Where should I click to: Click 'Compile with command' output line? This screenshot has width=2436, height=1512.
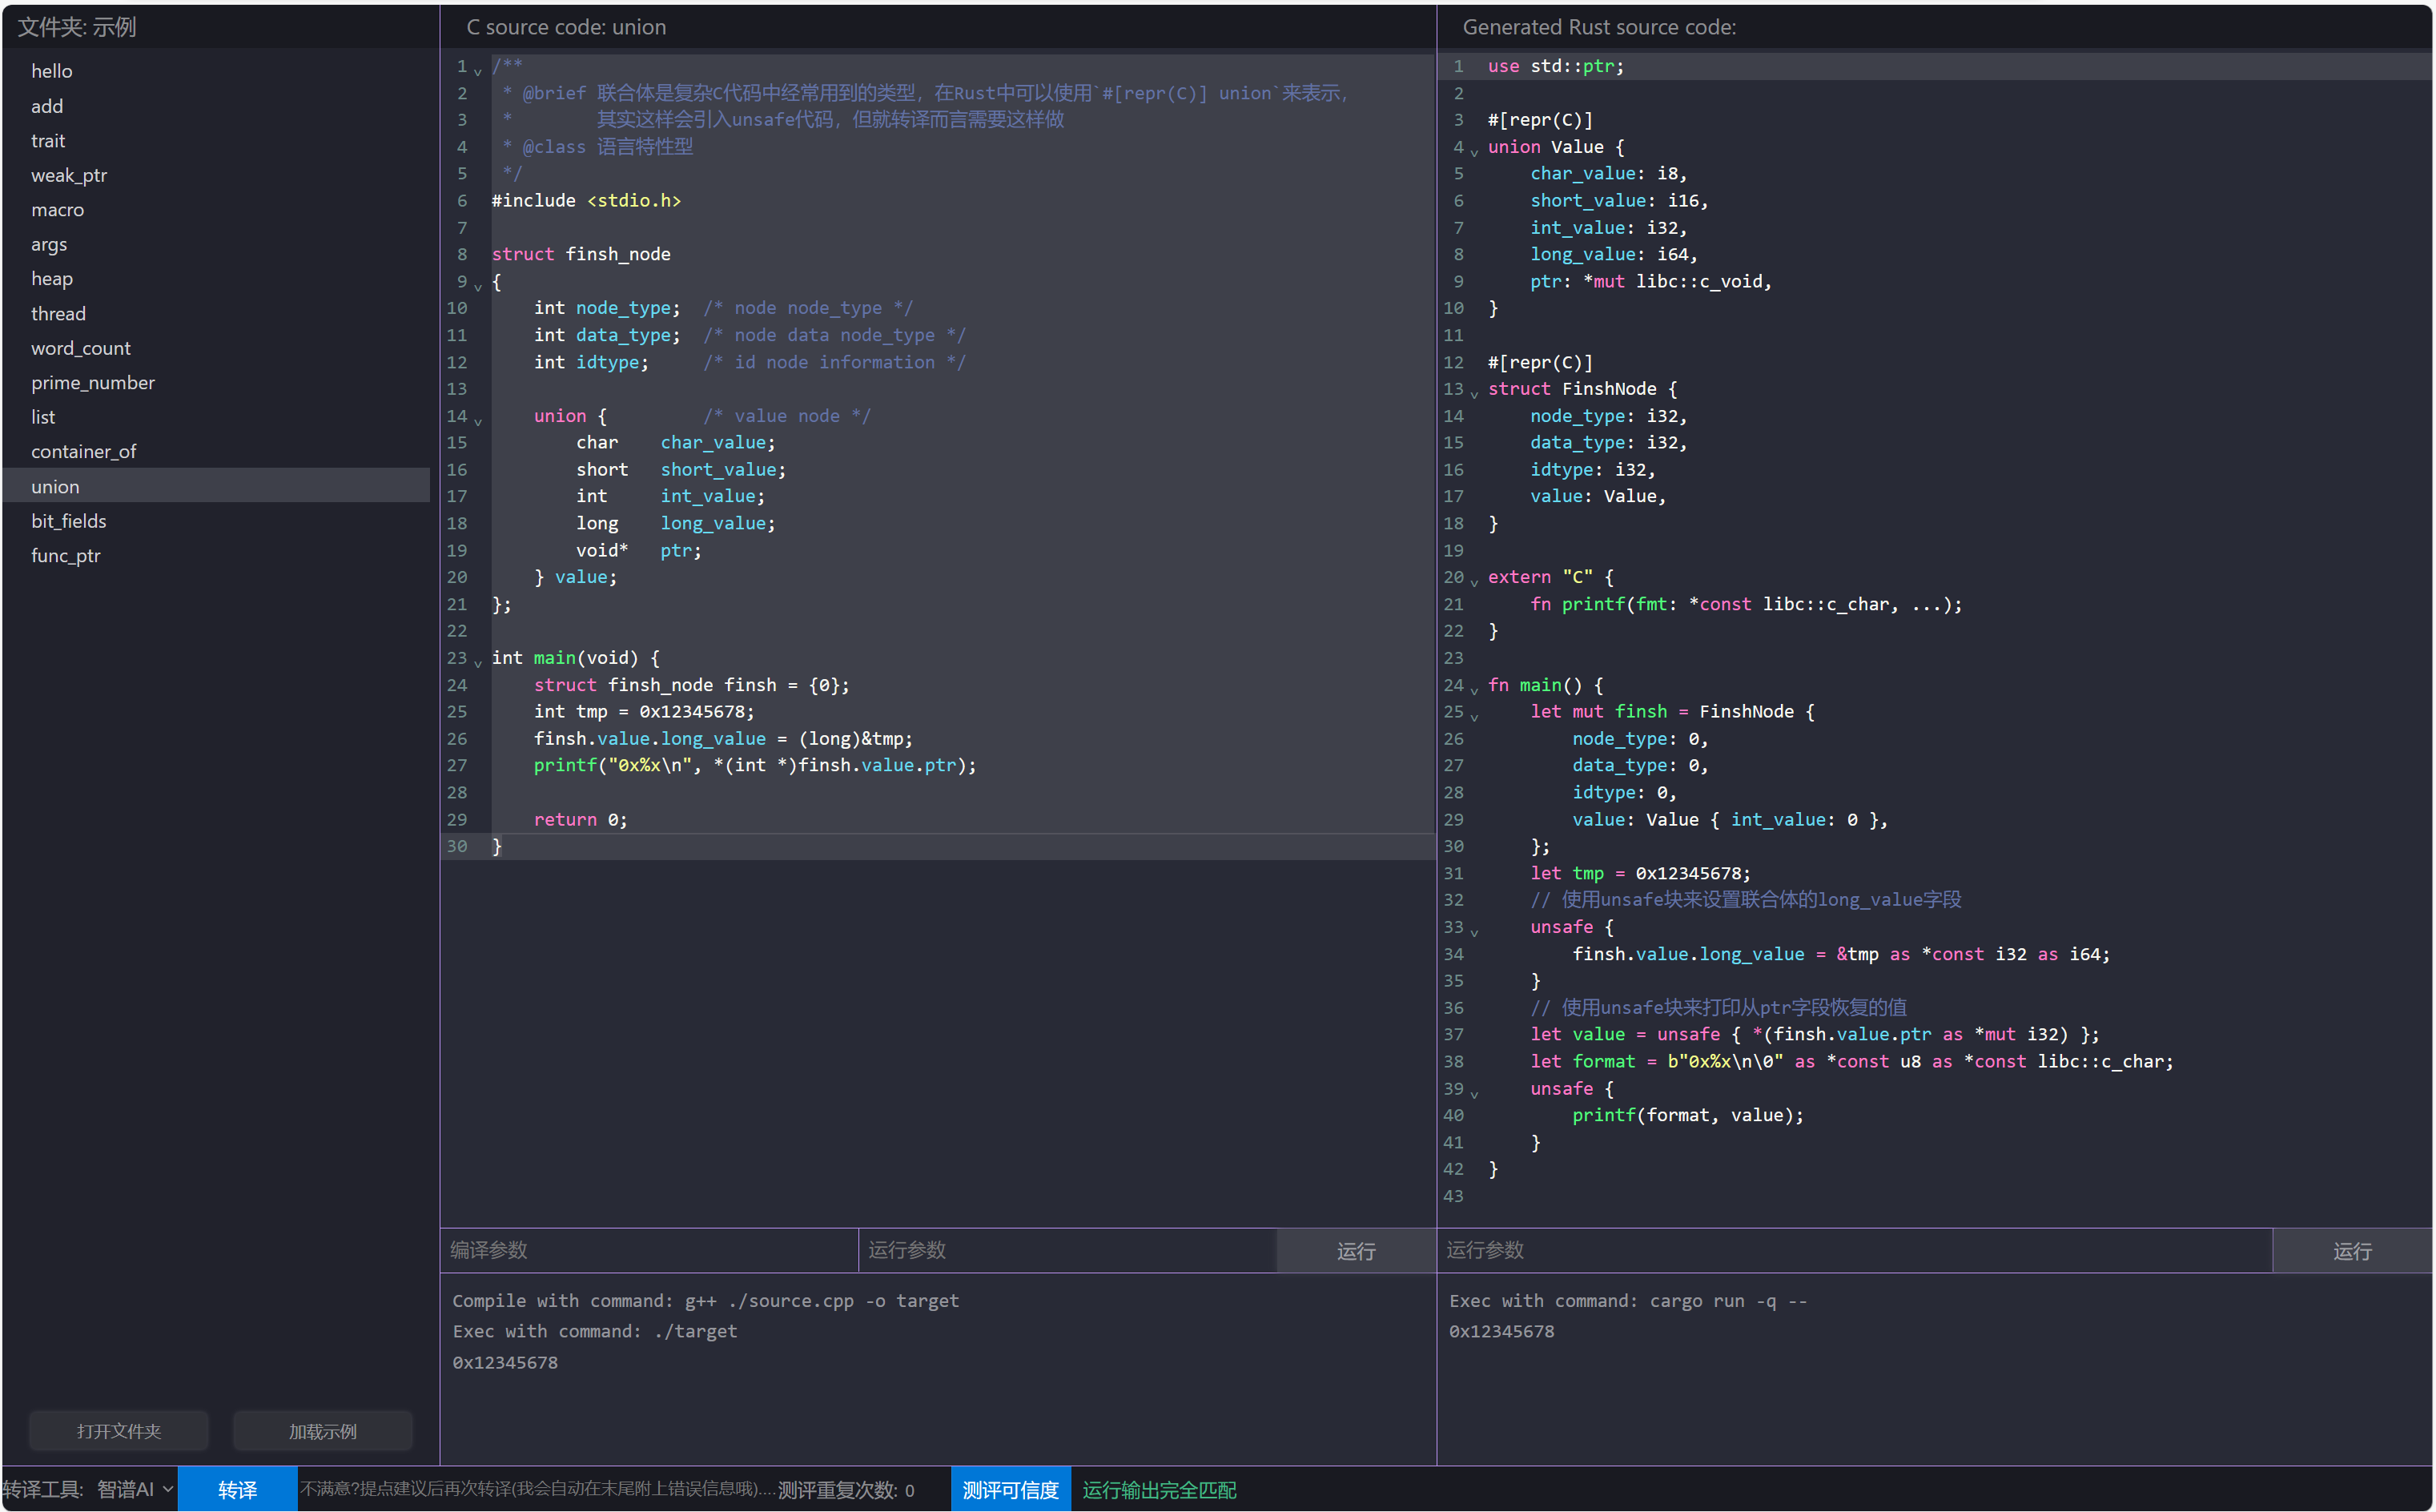coord(705,1300)
